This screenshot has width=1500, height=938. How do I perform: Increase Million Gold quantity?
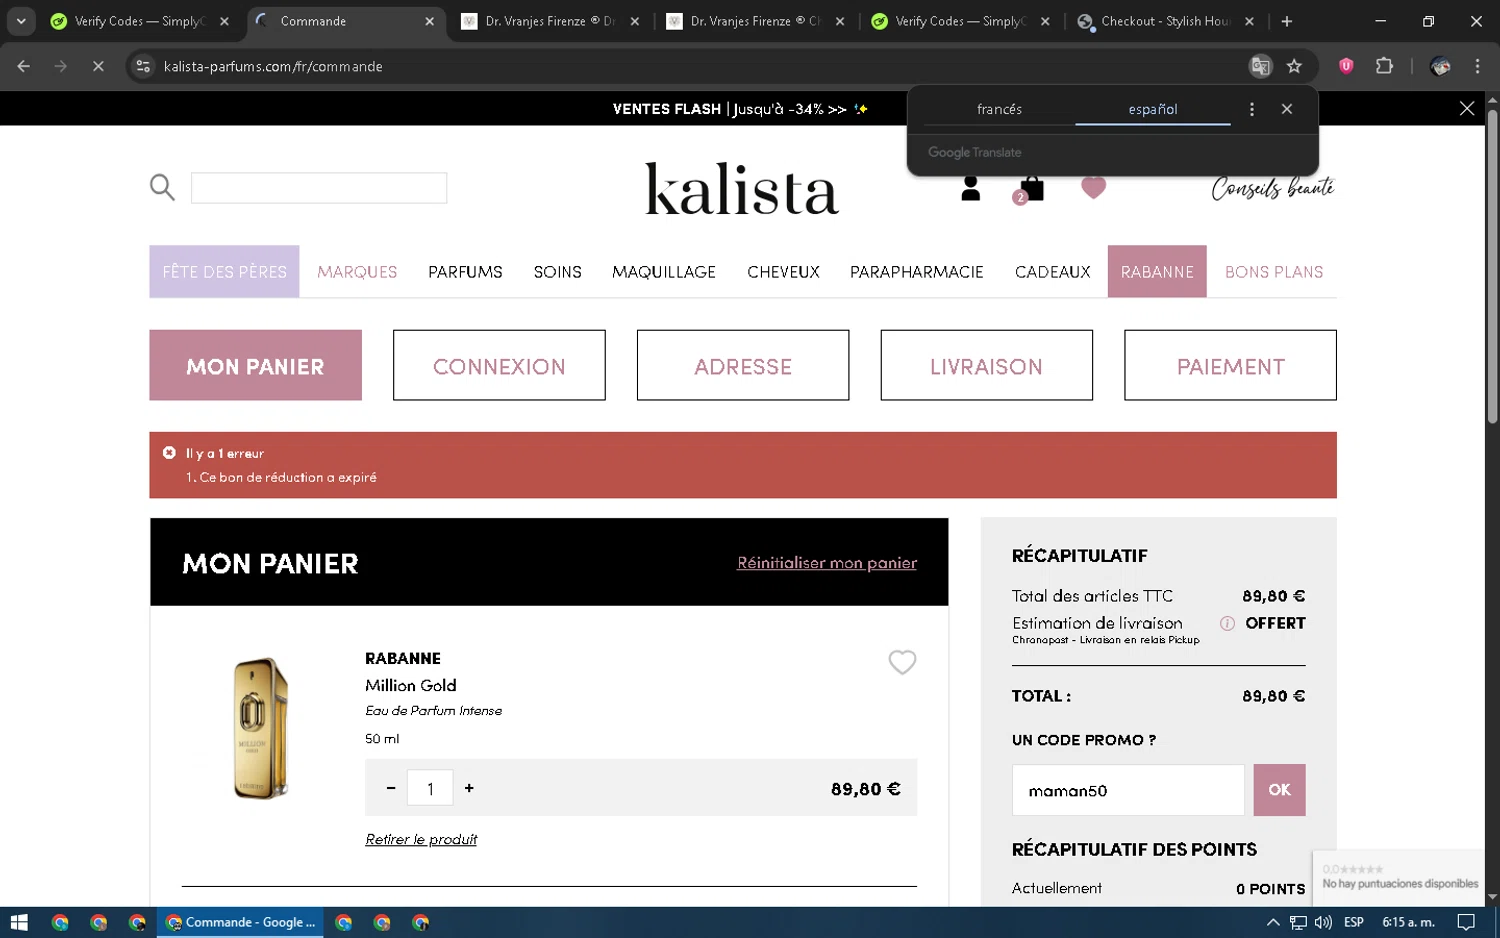coord(469,788)
